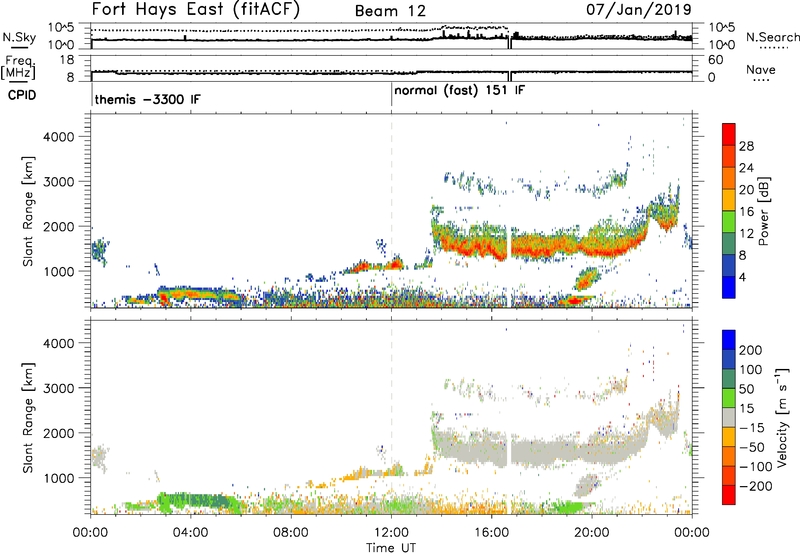Click the '20:00' time tick label
Screen dimensions: 800x554
tap(592, 533)
